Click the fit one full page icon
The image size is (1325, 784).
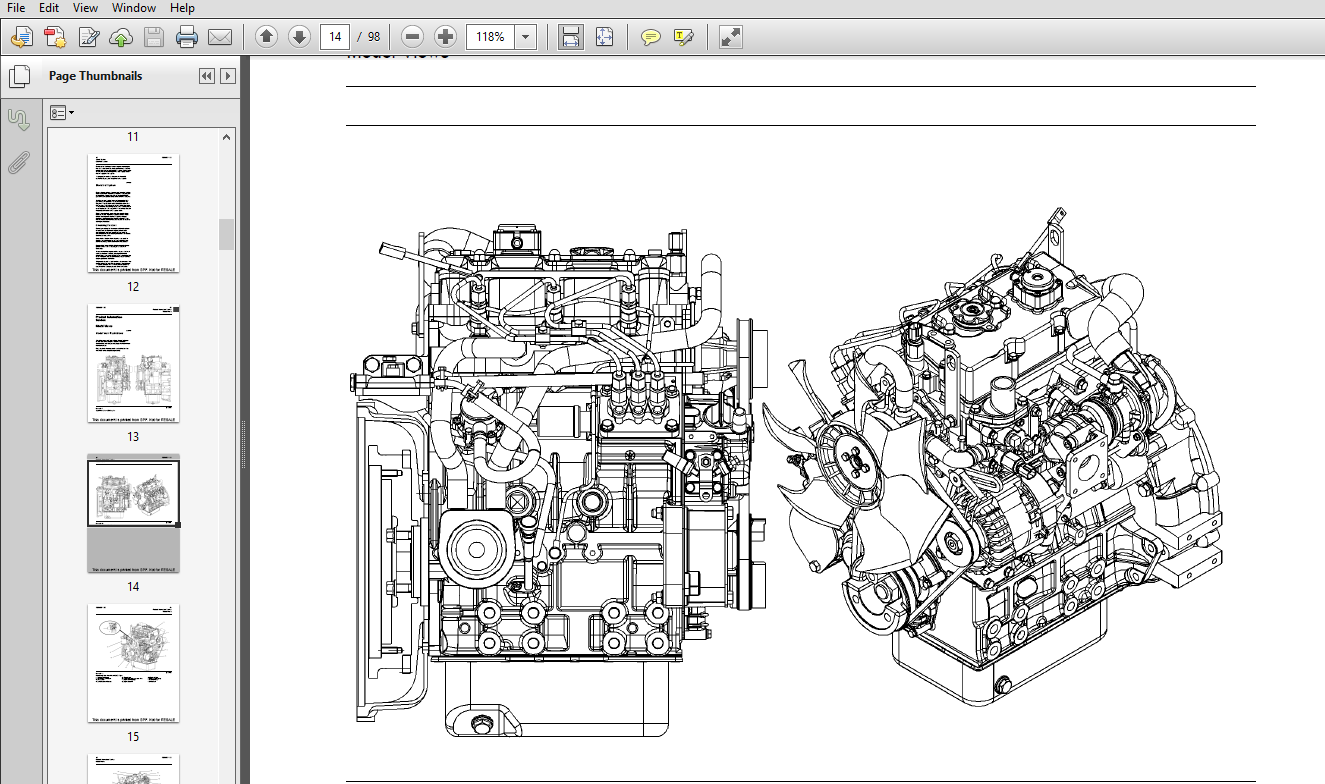(604, 38)
